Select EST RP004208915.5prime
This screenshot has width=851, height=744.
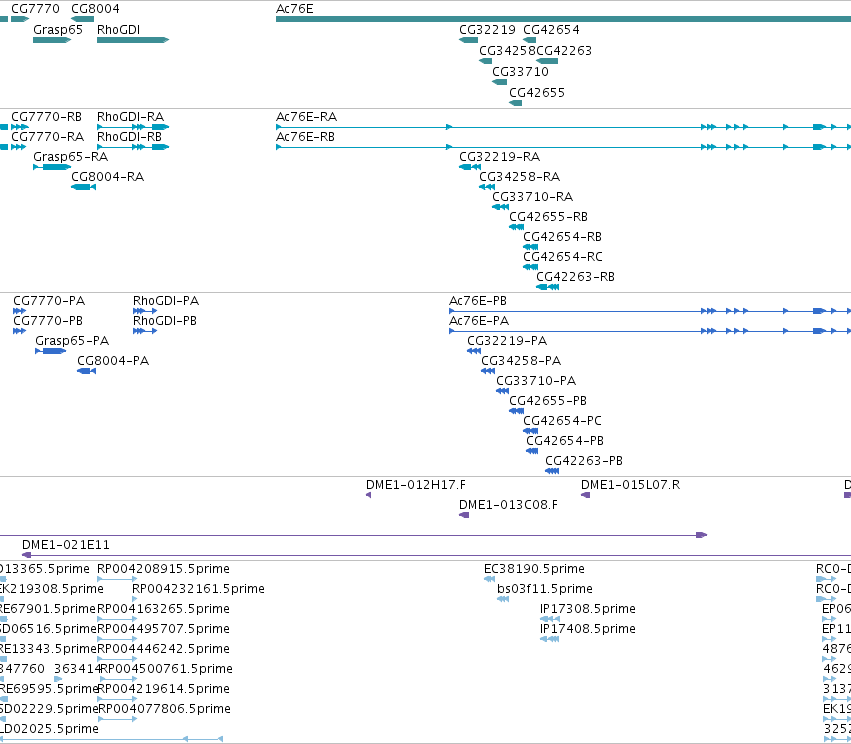[163, 569]
